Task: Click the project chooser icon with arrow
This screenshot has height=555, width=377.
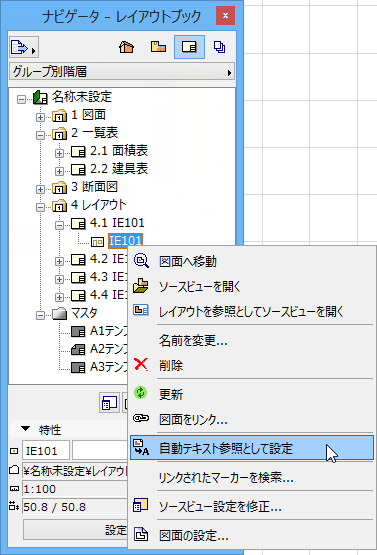Action: pyautogui.click(x=24, y=47)
